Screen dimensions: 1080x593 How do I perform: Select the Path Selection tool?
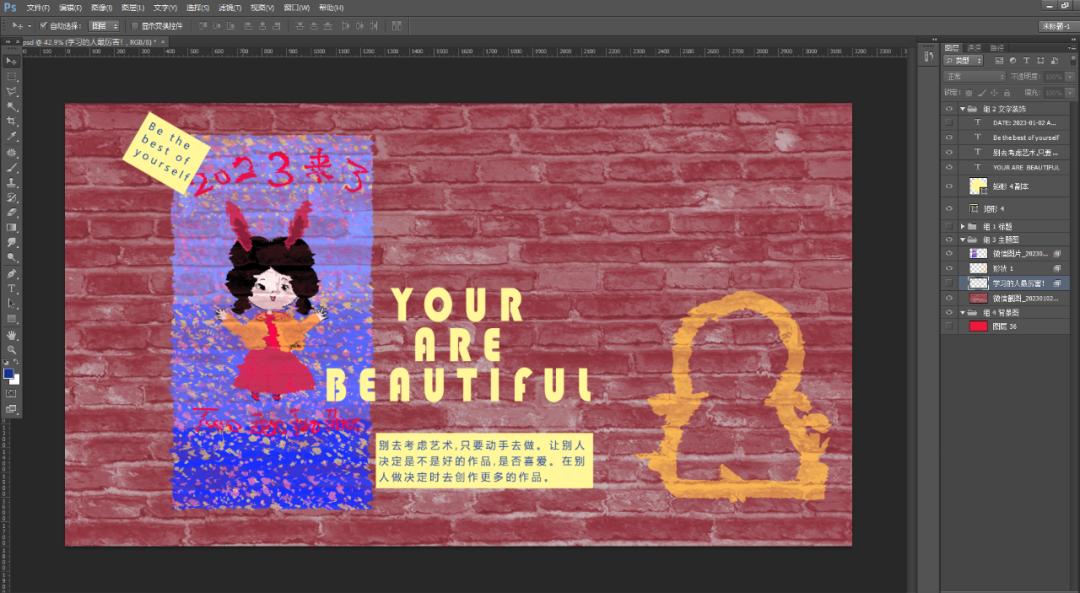[x=11, y=304]
